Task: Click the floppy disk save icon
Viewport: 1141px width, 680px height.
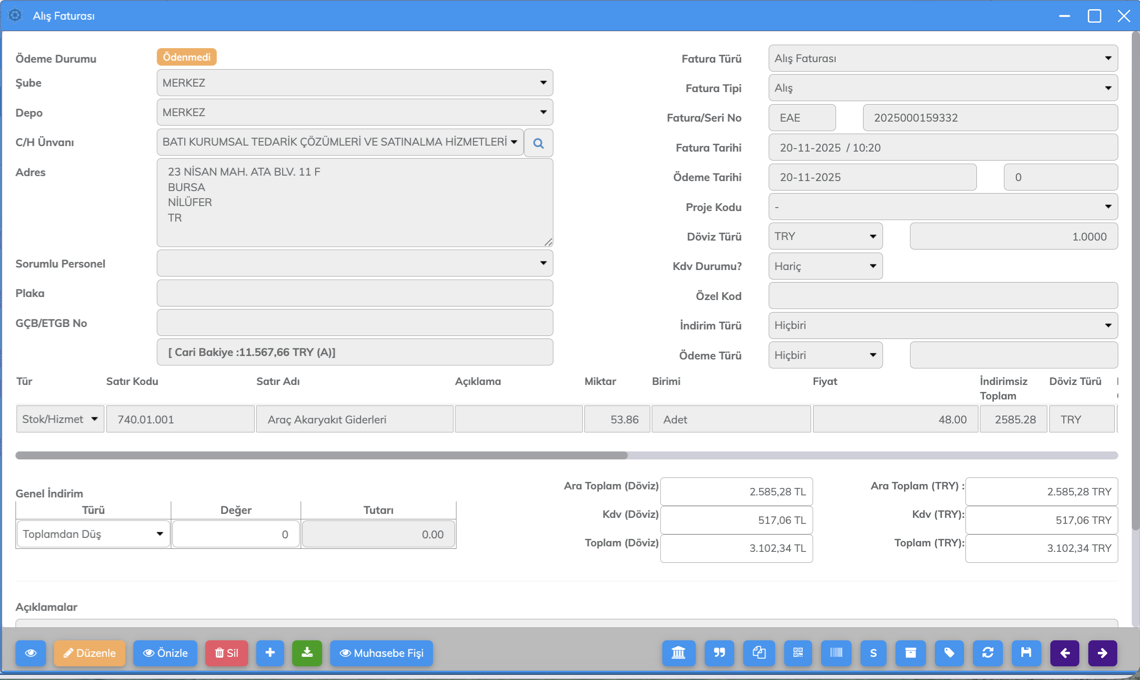Action: pyautogui.click(x=1026, y=653)
